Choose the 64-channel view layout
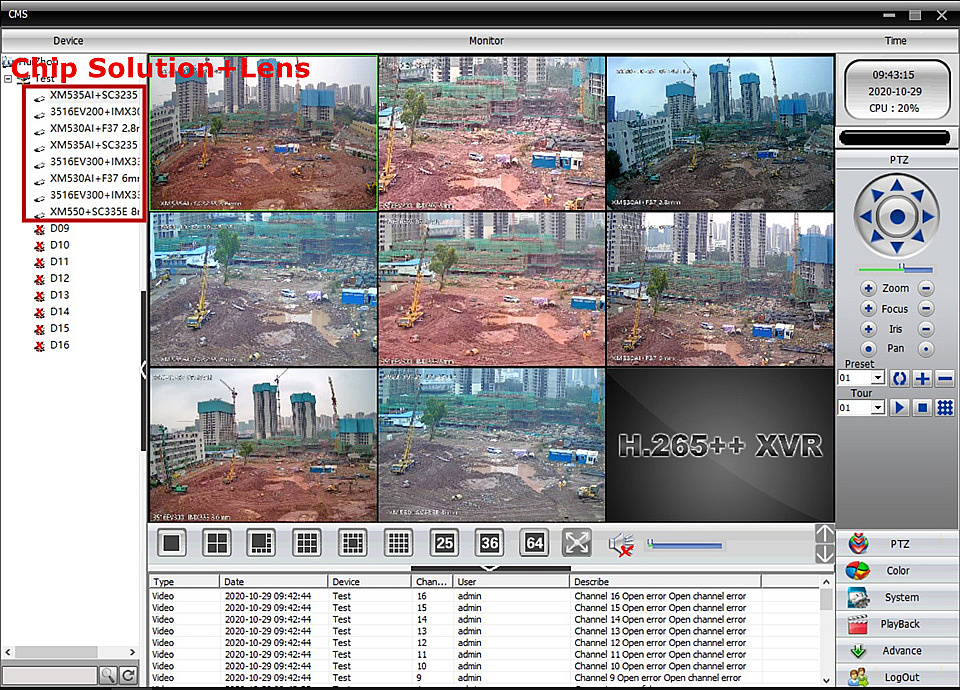 tap(534, 543)
